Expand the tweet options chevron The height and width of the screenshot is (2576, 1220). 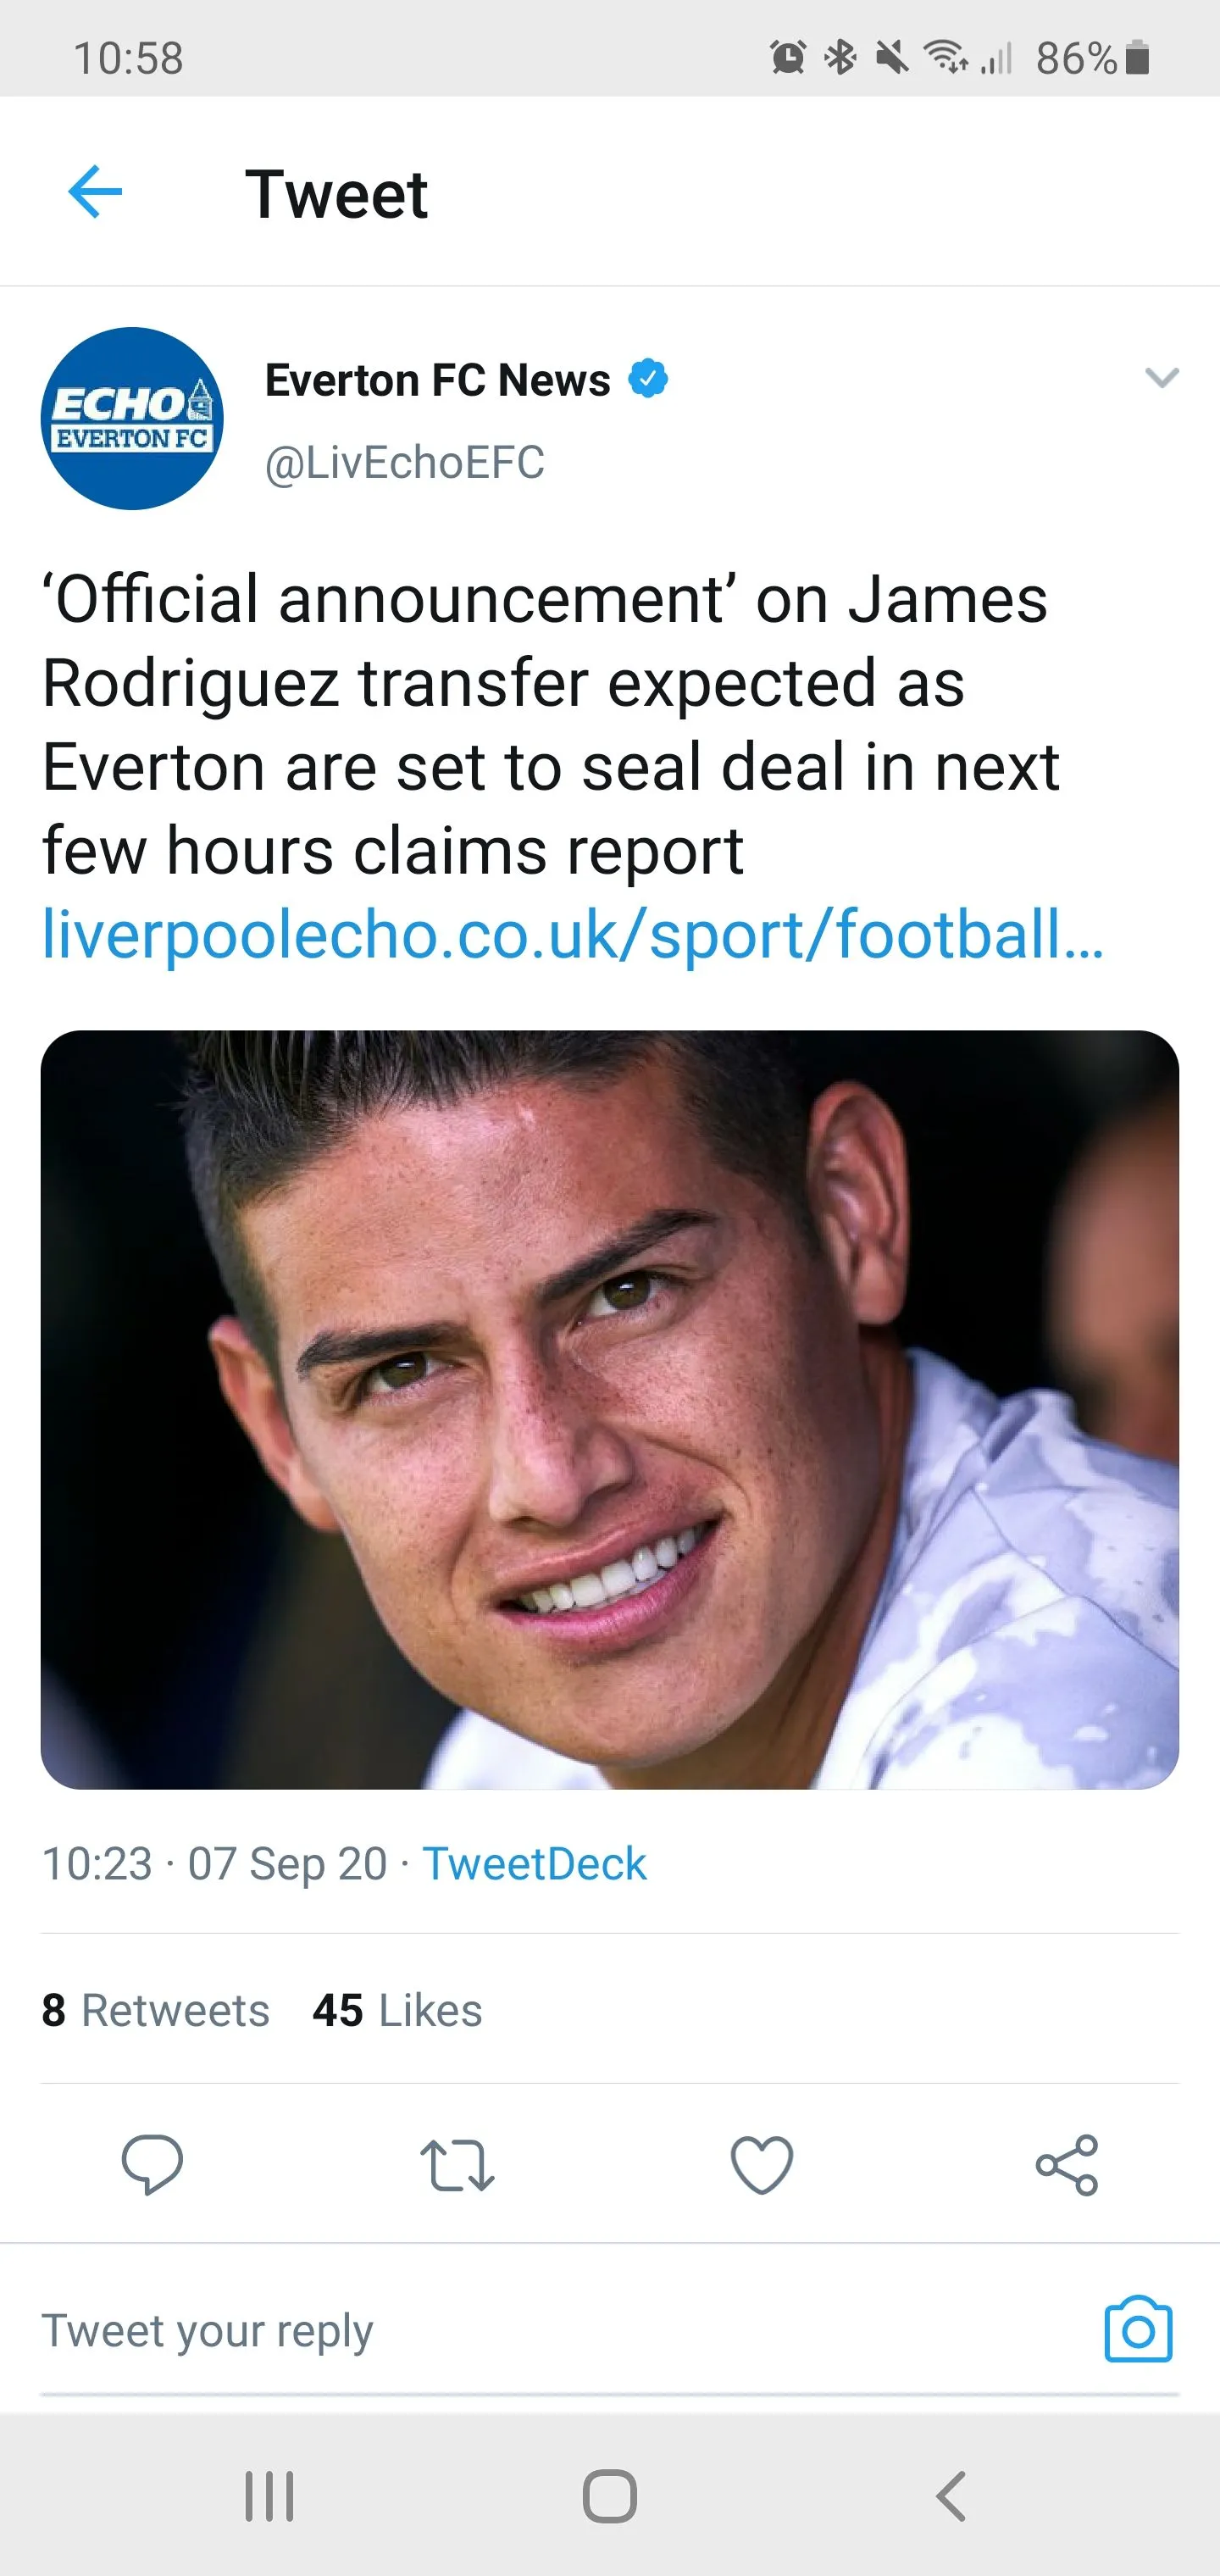[1161, 378]
